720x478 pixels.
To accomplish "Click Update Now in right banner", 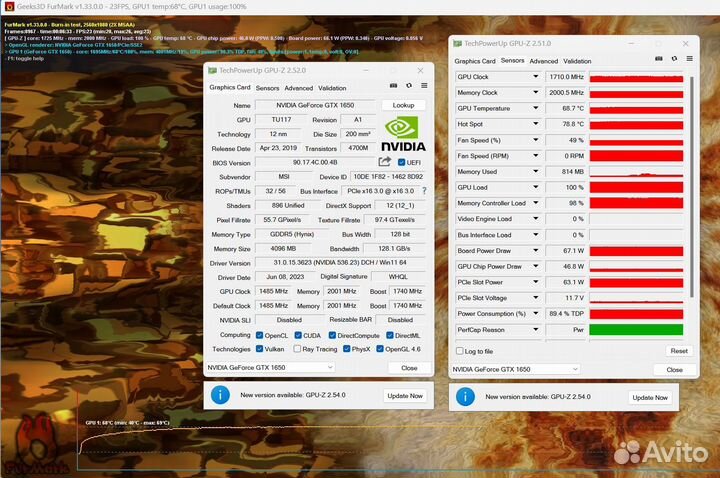I will [650, 398].
